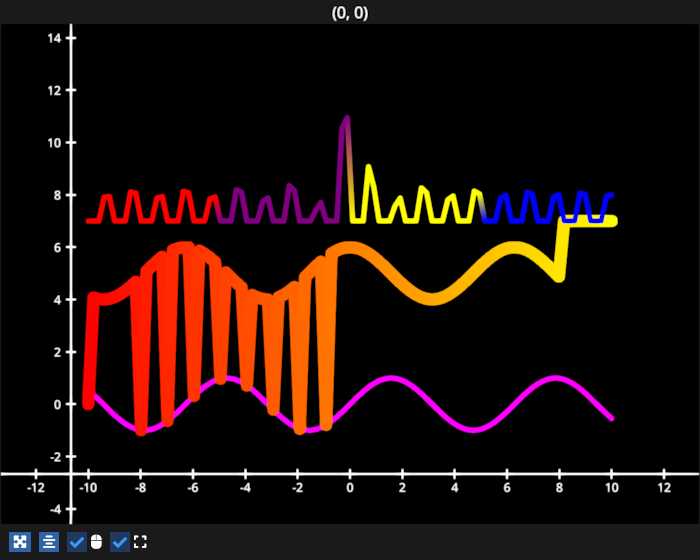Click the square brackets frame icon
Screen dimensions: 700x560
pyautogui.click(x=140, y=542)
